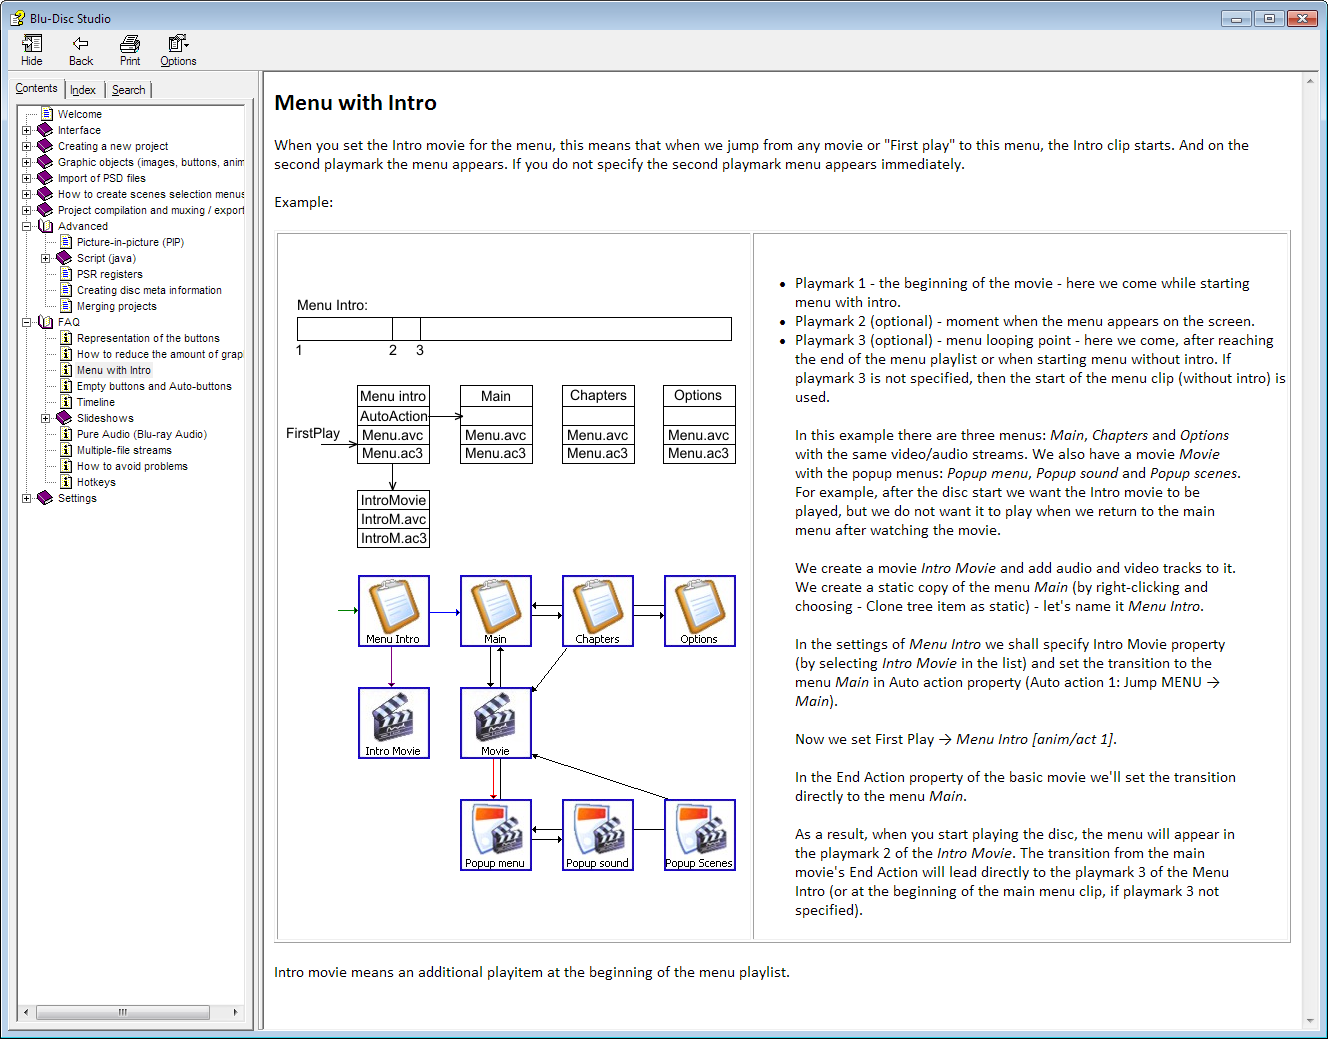Screen dimensions: 1328x1039
Task: Open Pure Audio (Blu-ray Audio) topic
Action: coord(142,434)
